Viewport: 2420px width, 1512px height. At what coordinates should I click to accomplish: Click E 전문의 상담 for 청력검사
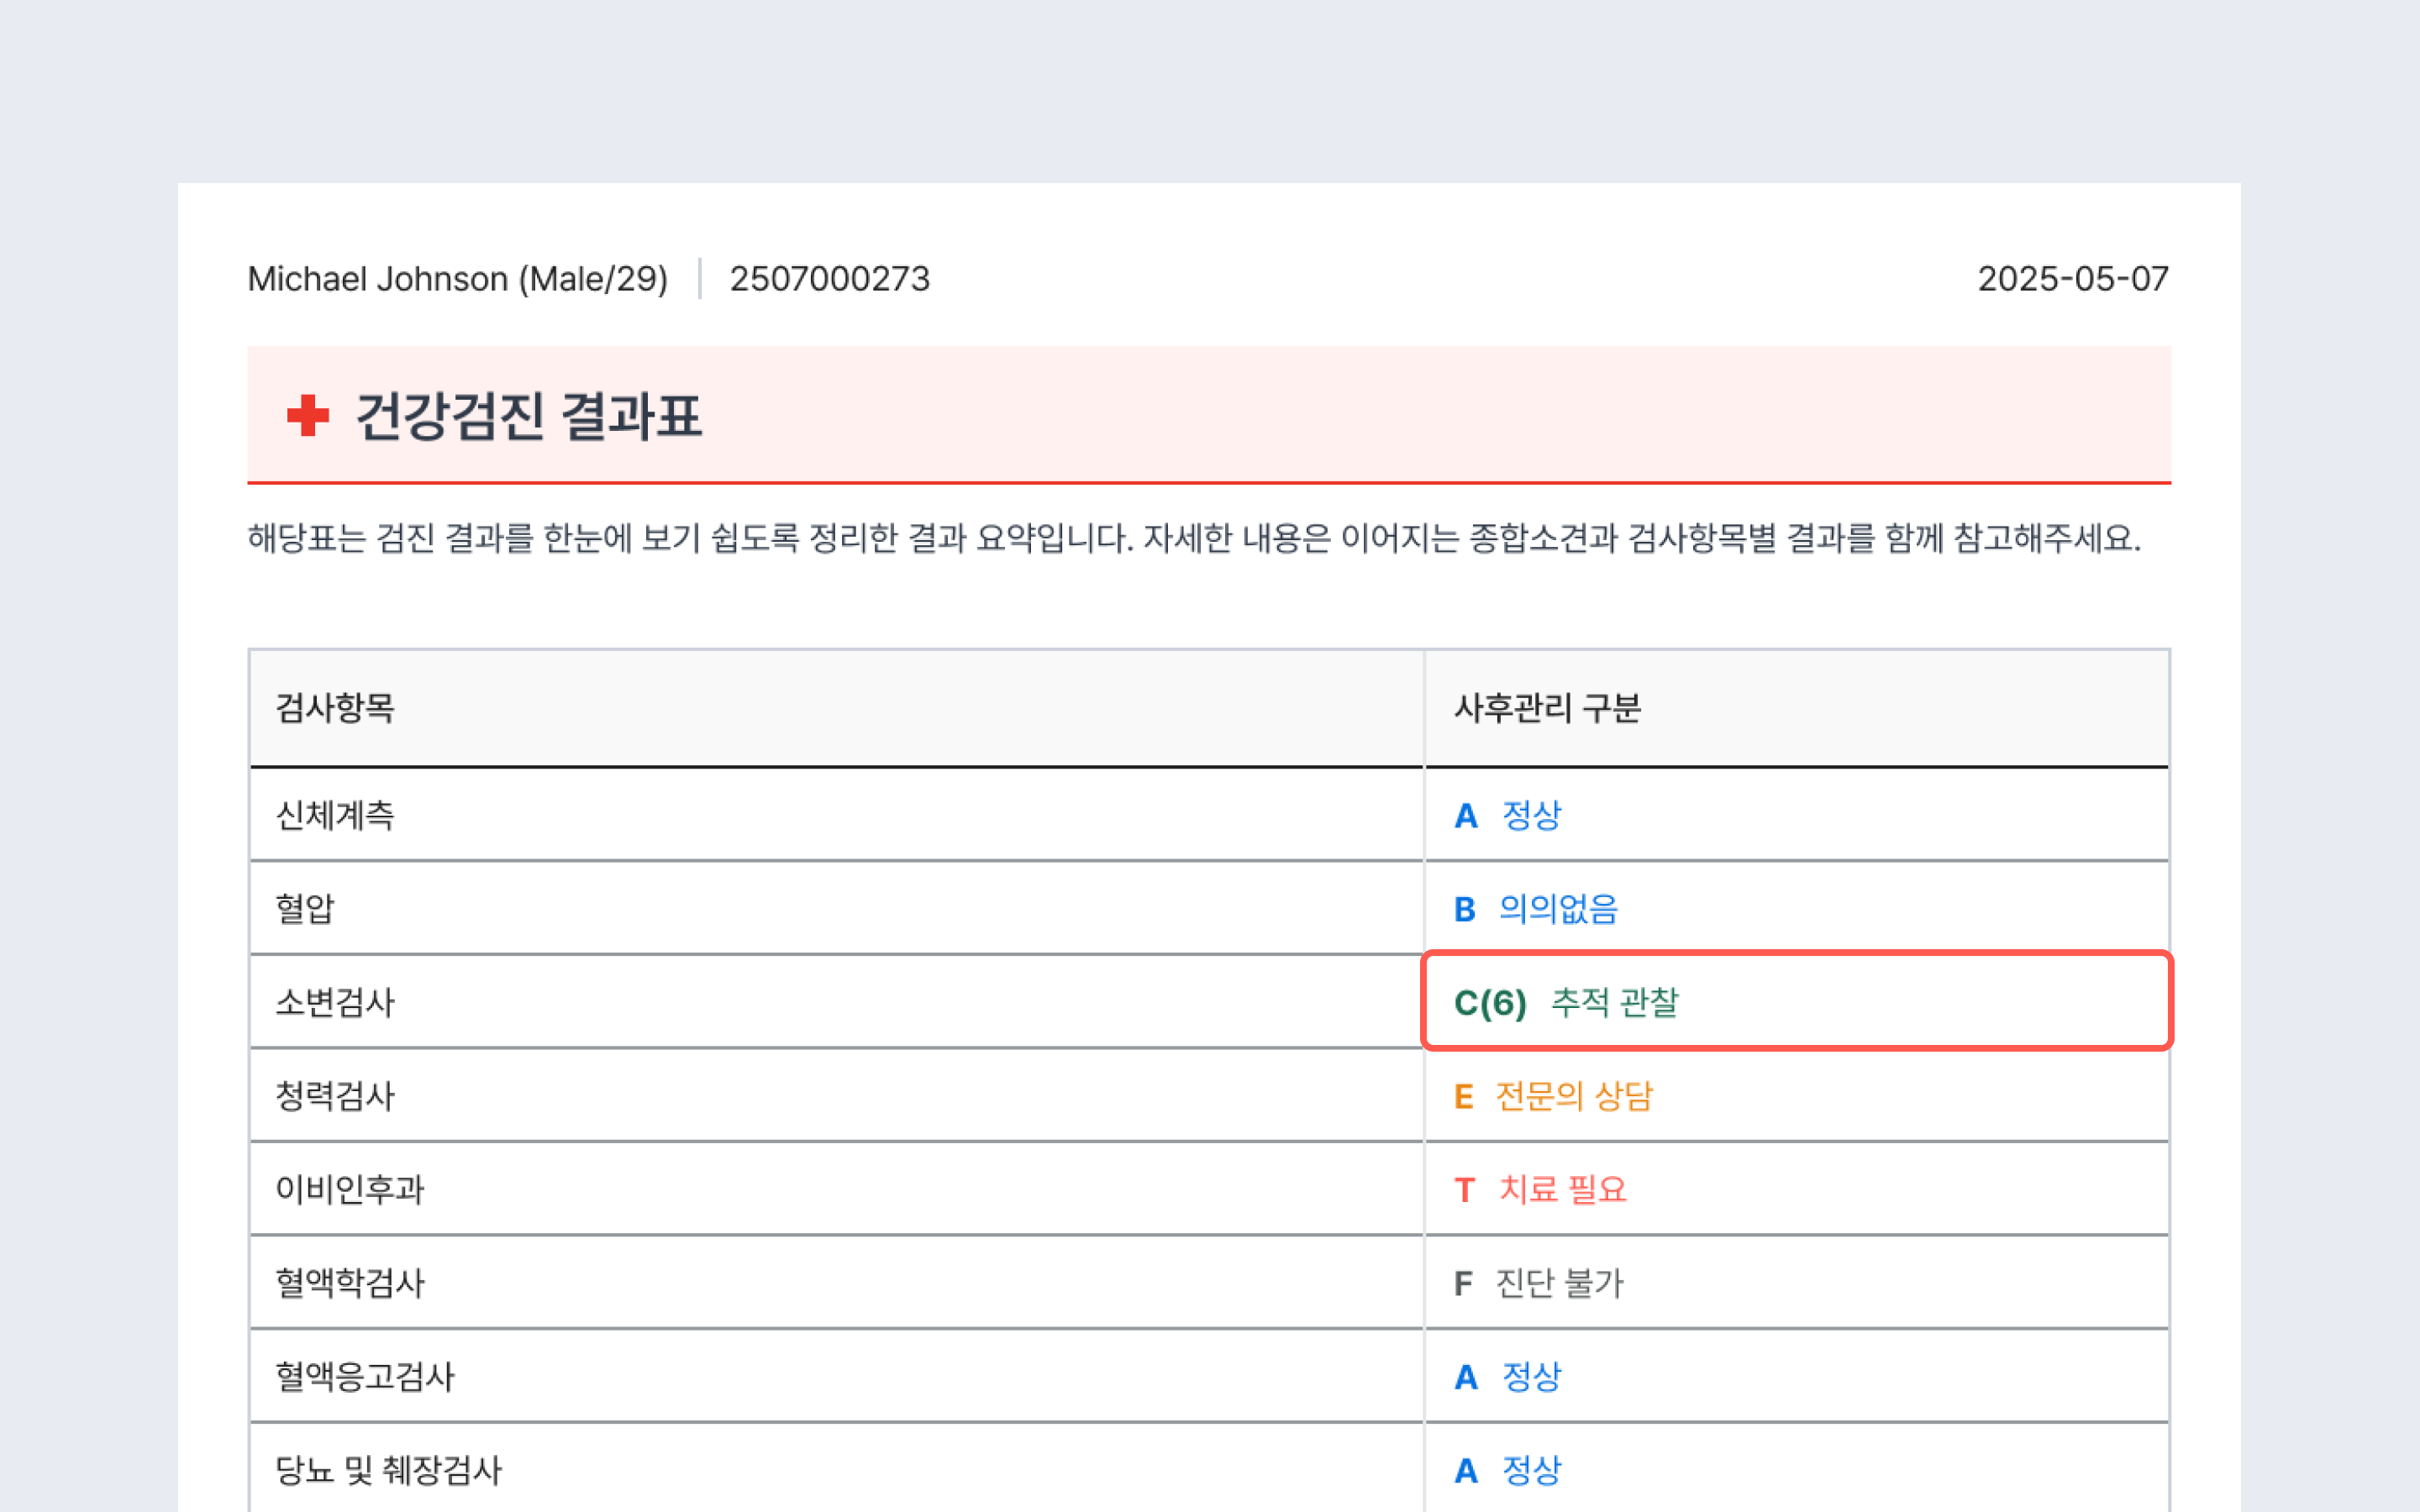[x=1553, y=1096]
